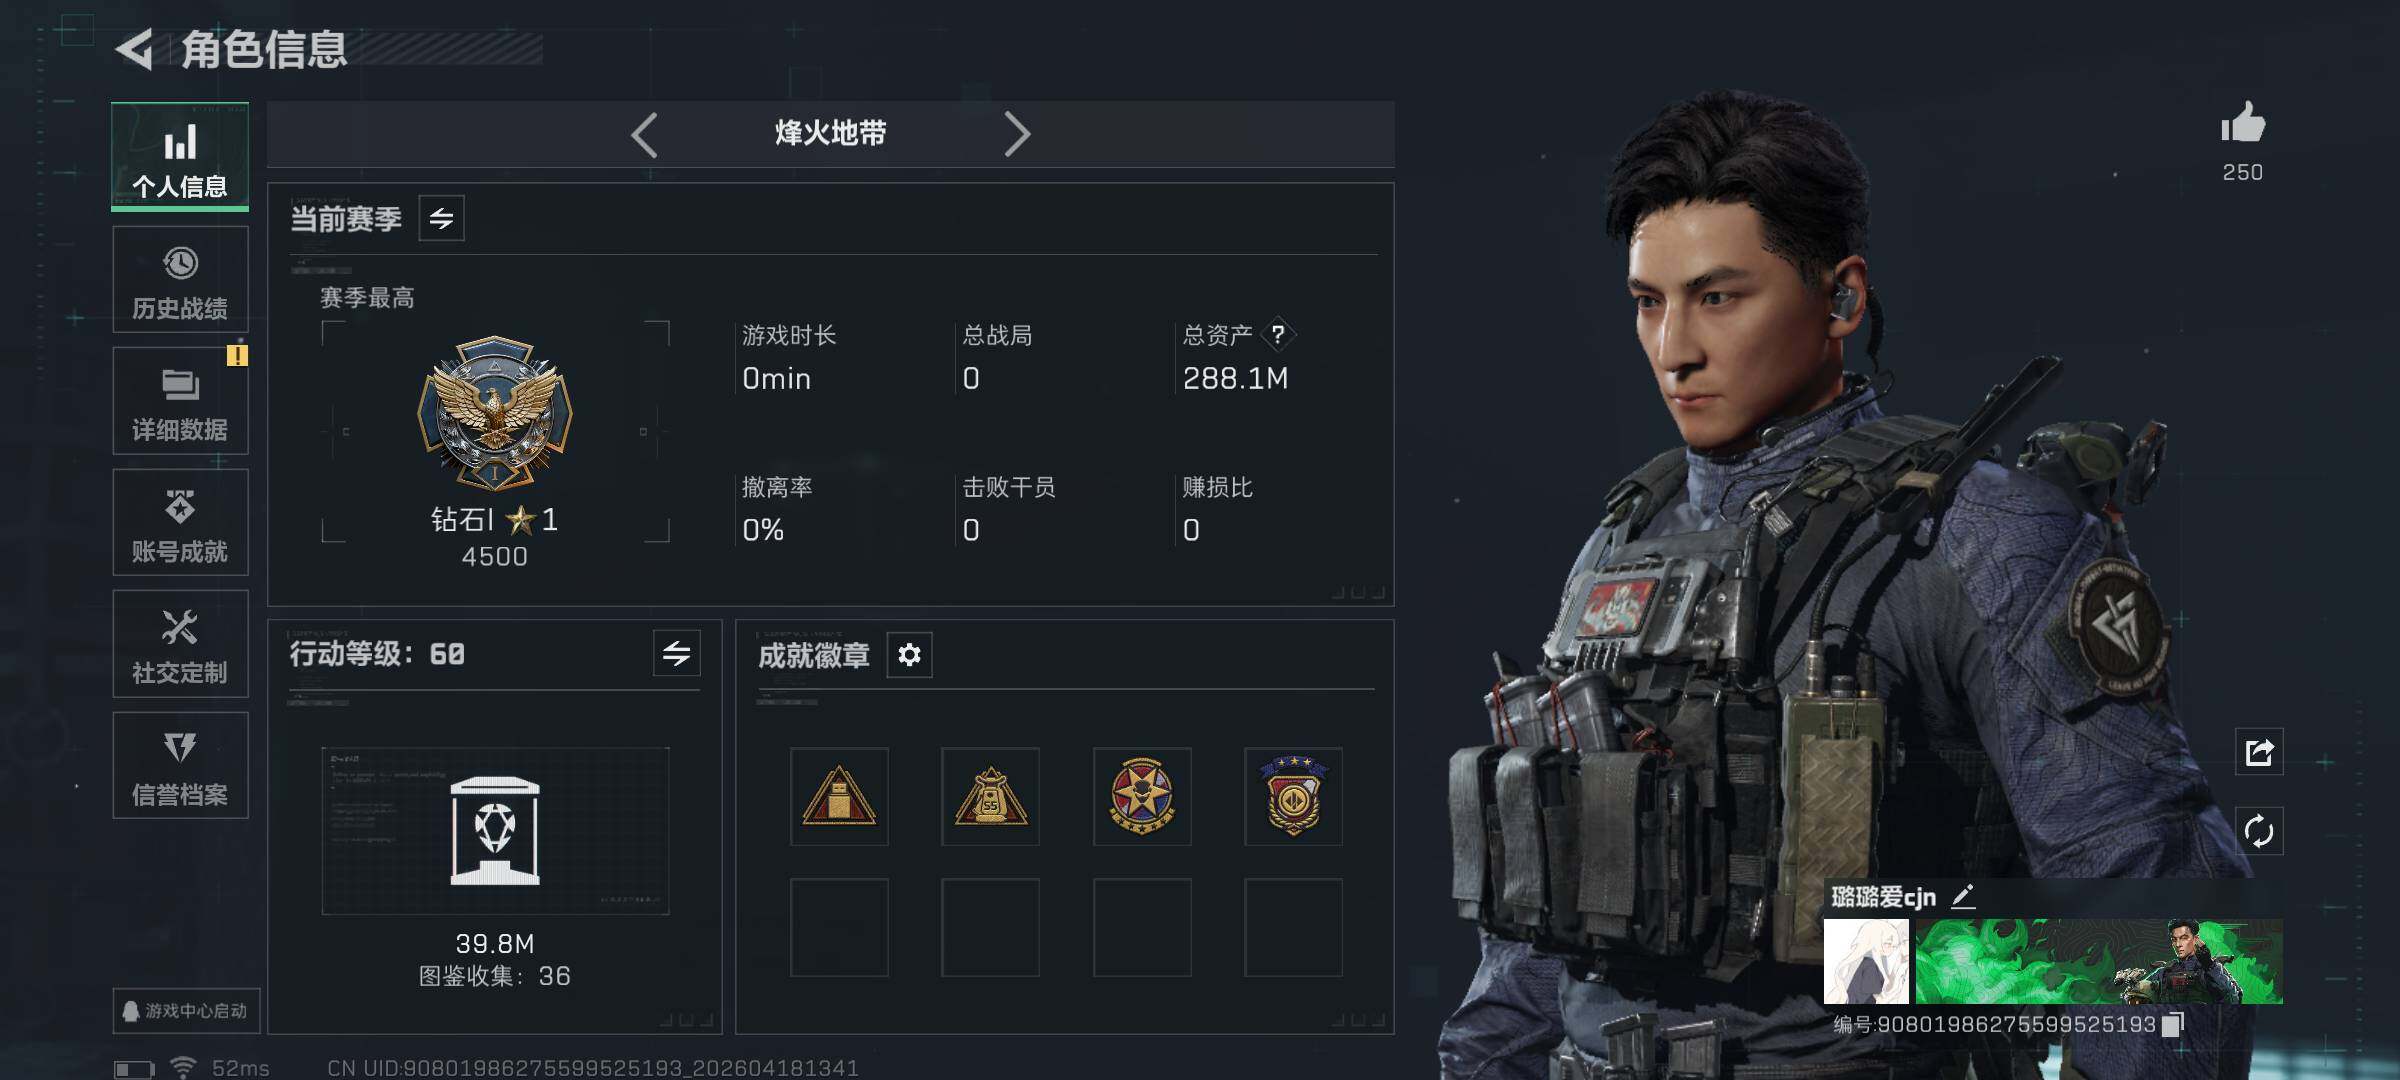Open the collection showcase showing 39.8M
The height and width of the screenshot is (1080, 2400).
click(495, 831)
